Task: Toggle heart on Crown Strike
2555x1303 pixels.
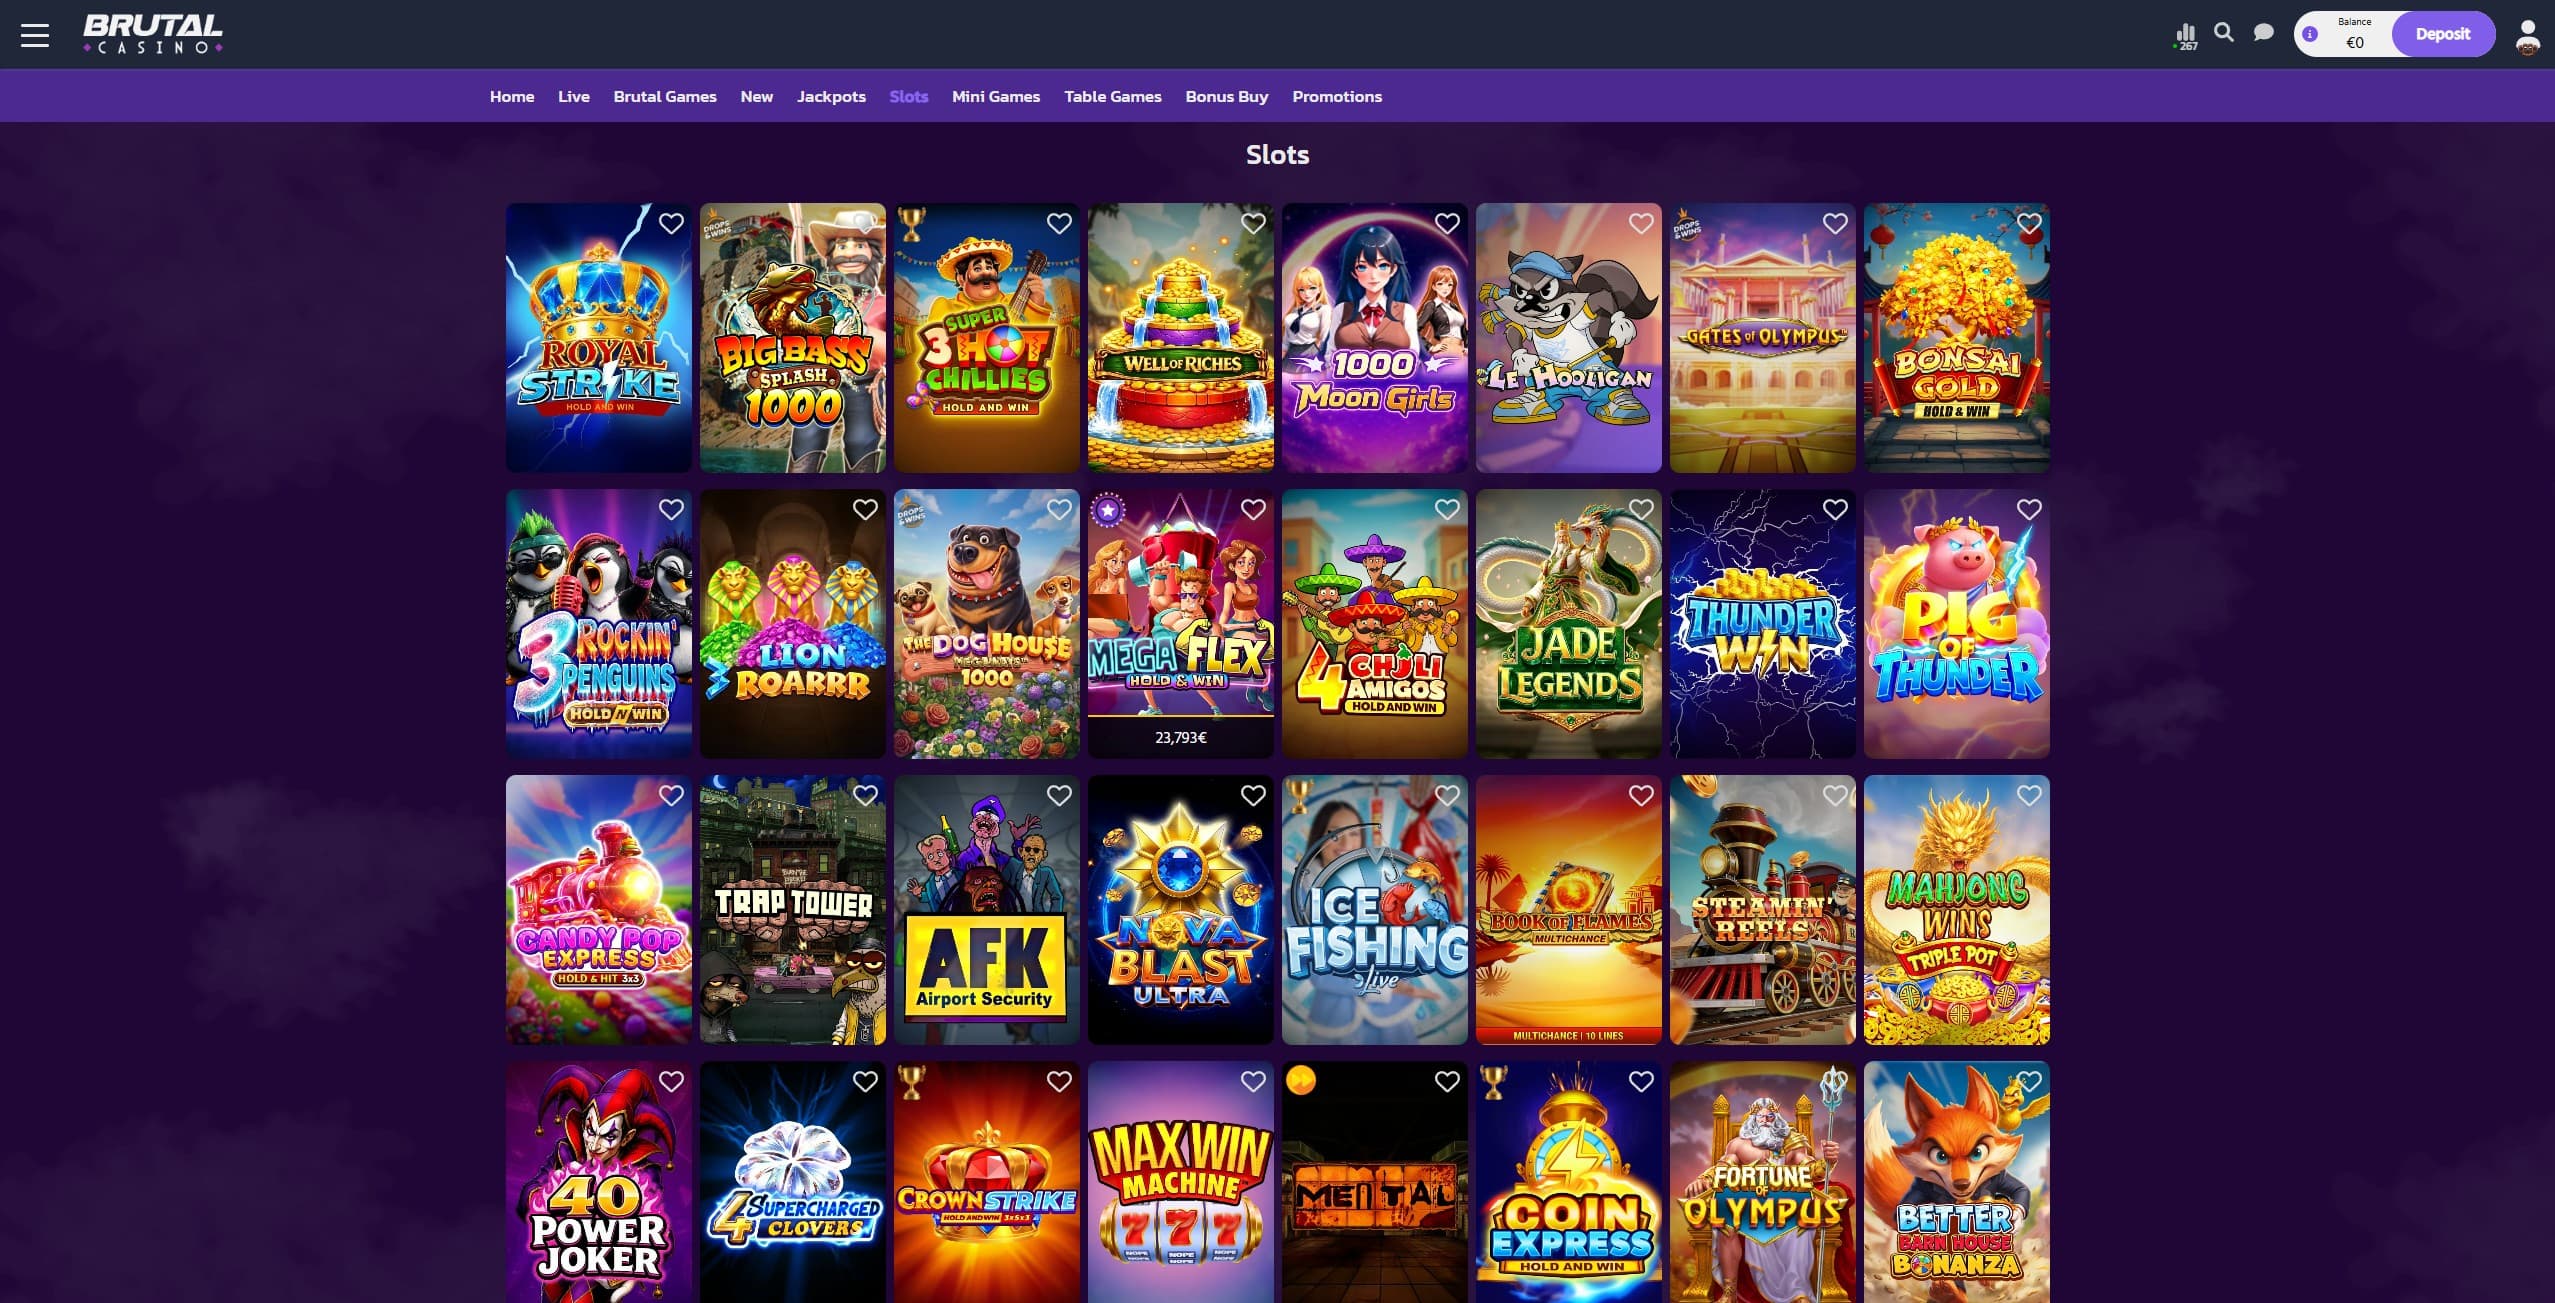Action: click(1059, 1082)
